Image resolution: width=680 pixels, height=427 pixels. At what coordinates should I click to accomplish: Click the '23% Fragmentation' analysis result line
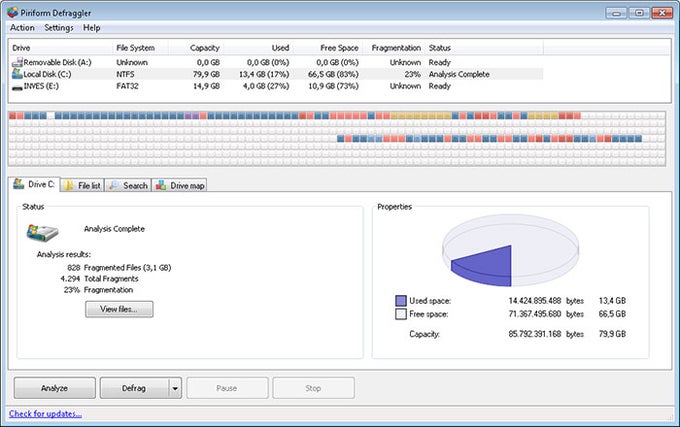pyautogui.click(x=98, y=290)
